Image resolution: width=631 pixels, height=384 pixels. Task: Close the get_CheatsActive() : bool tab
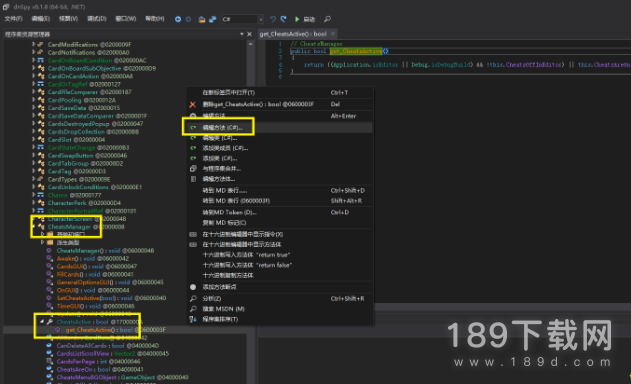coord(333,34)
